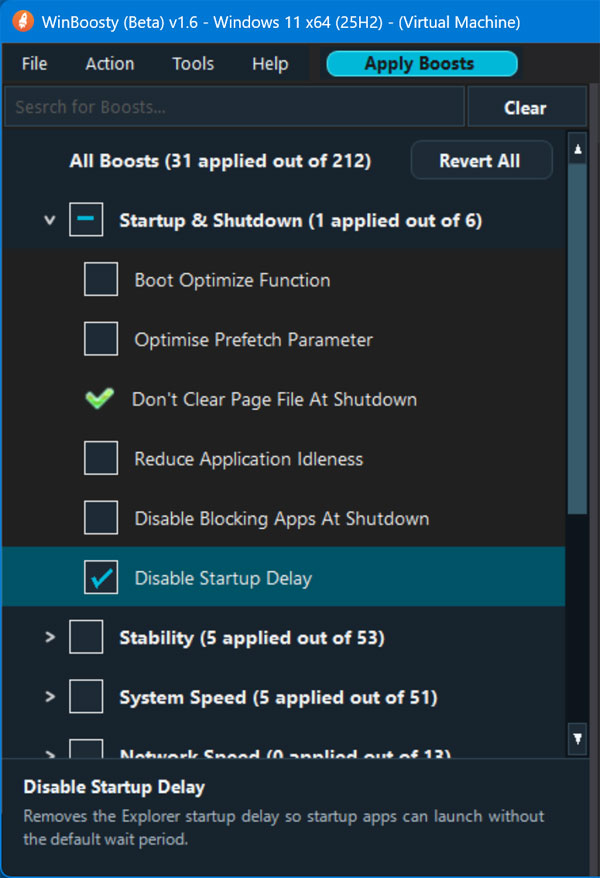
Task: Click System Speed (5 applied out of 51) label
Action: click(278, 698)
